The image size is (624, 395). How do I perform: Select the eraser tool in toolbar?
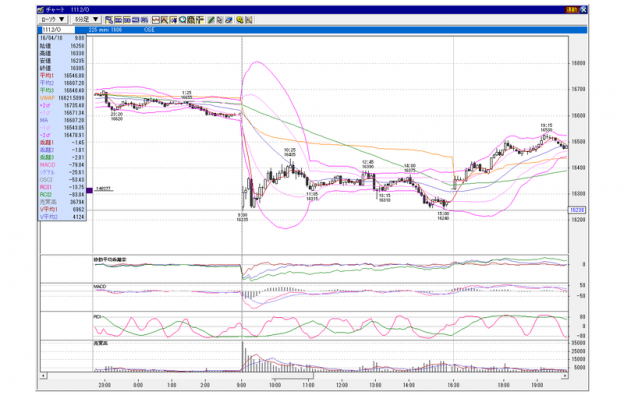[229, 20]
